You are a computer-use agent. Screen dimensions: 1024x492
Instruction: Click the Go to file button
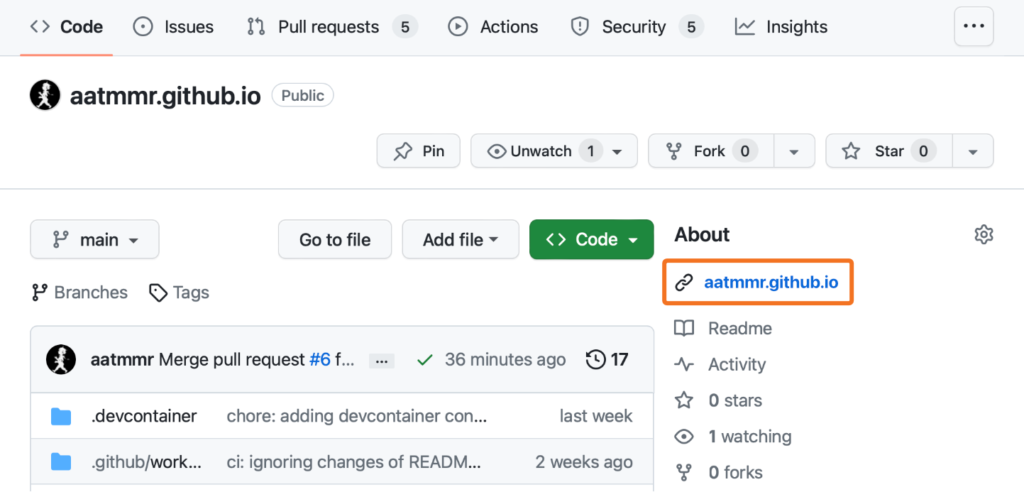(x=335, y=239)
